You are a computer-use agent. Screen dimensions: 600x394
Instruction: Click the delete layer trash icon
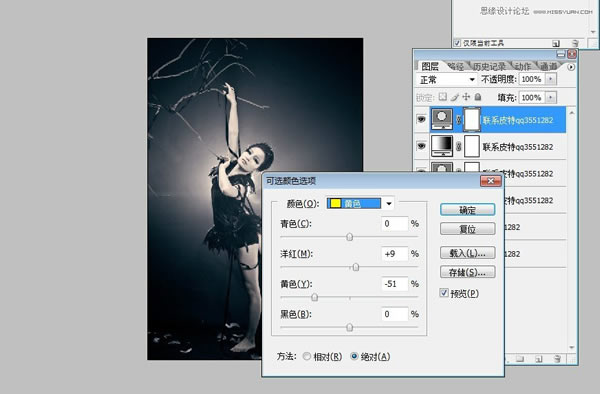pyautogui.click(x=557, y=359)
